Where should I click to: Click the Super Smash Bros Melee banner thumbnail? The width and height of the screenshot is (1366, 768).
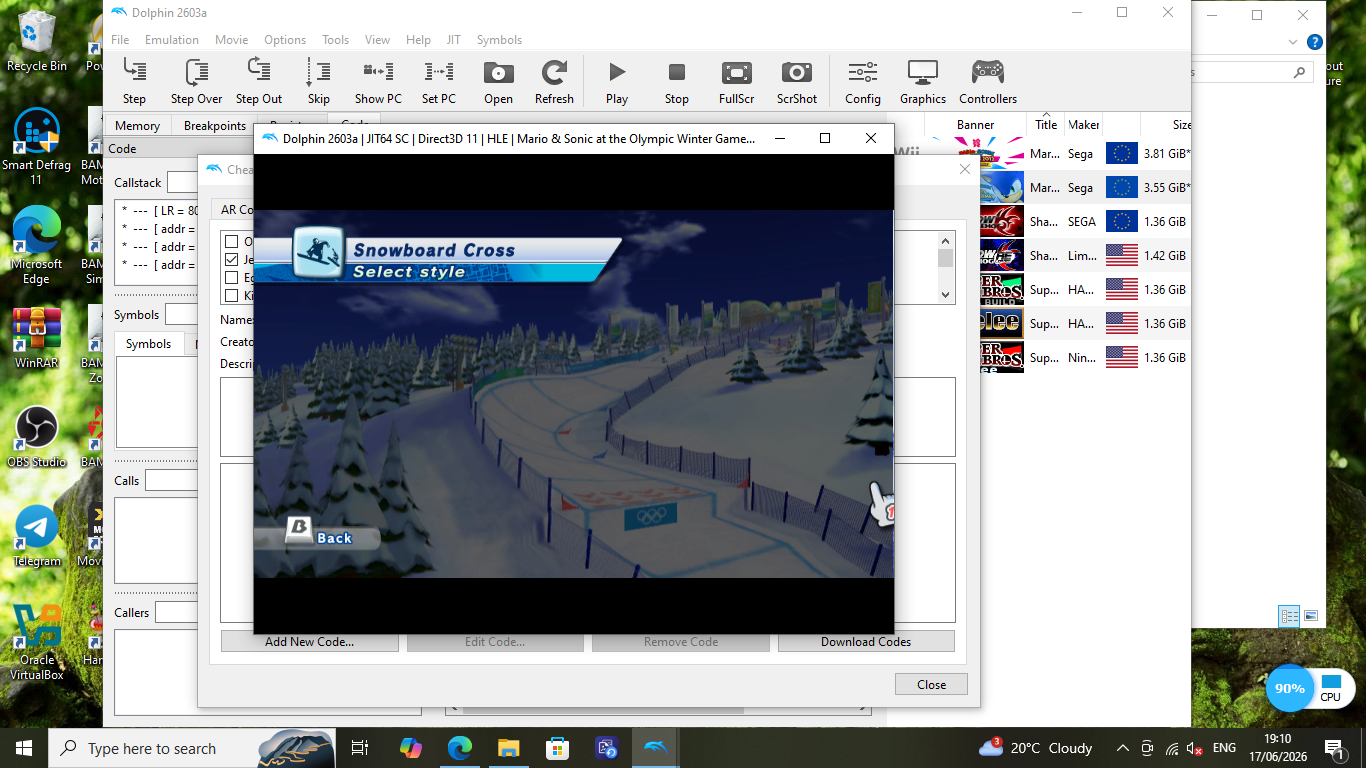point(1002,324)
